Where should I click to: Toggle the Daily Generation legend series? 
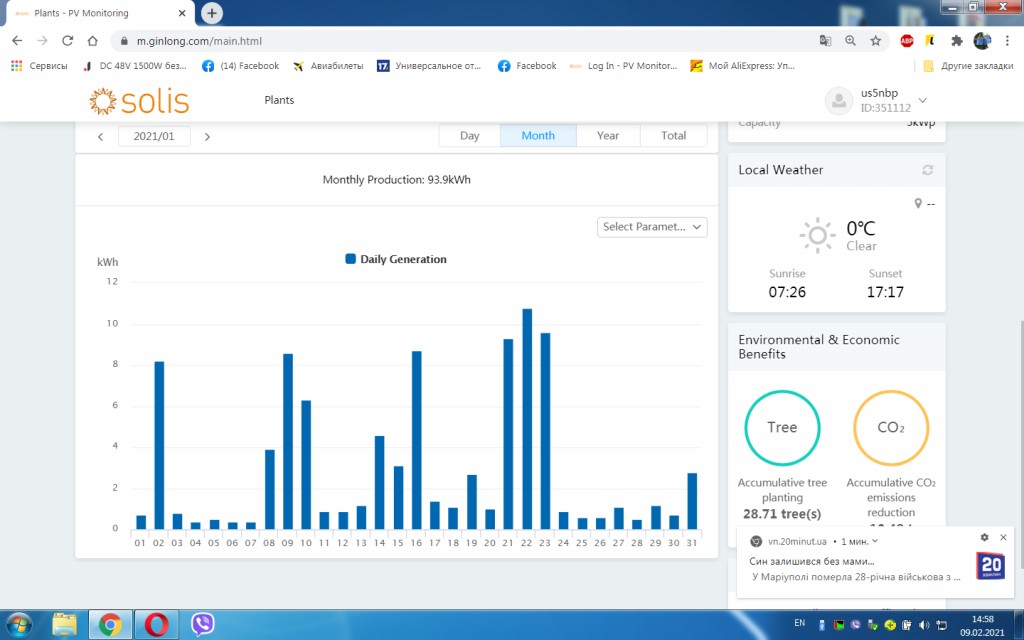(396, 259)
